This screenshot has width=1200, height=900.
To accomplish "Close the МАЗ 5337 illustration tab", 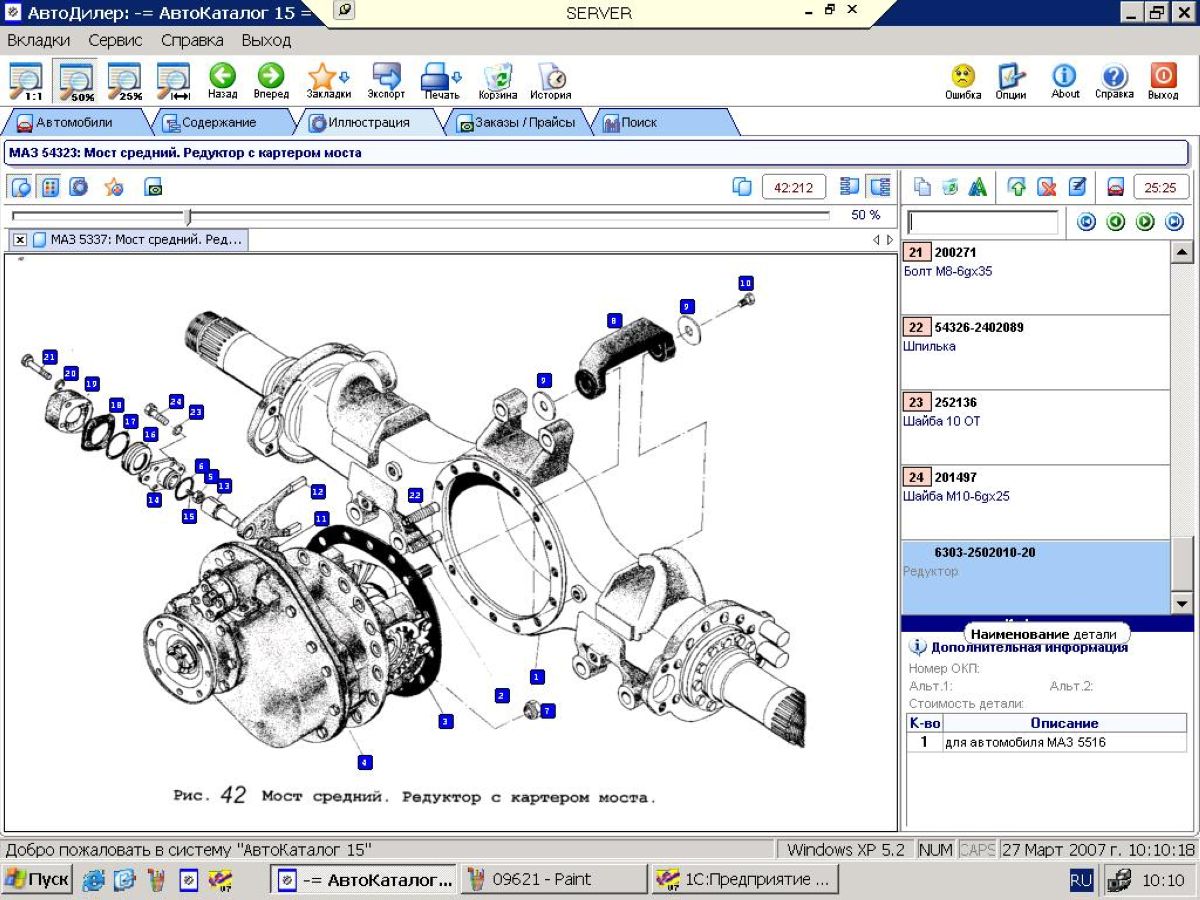I will (20, 240).
